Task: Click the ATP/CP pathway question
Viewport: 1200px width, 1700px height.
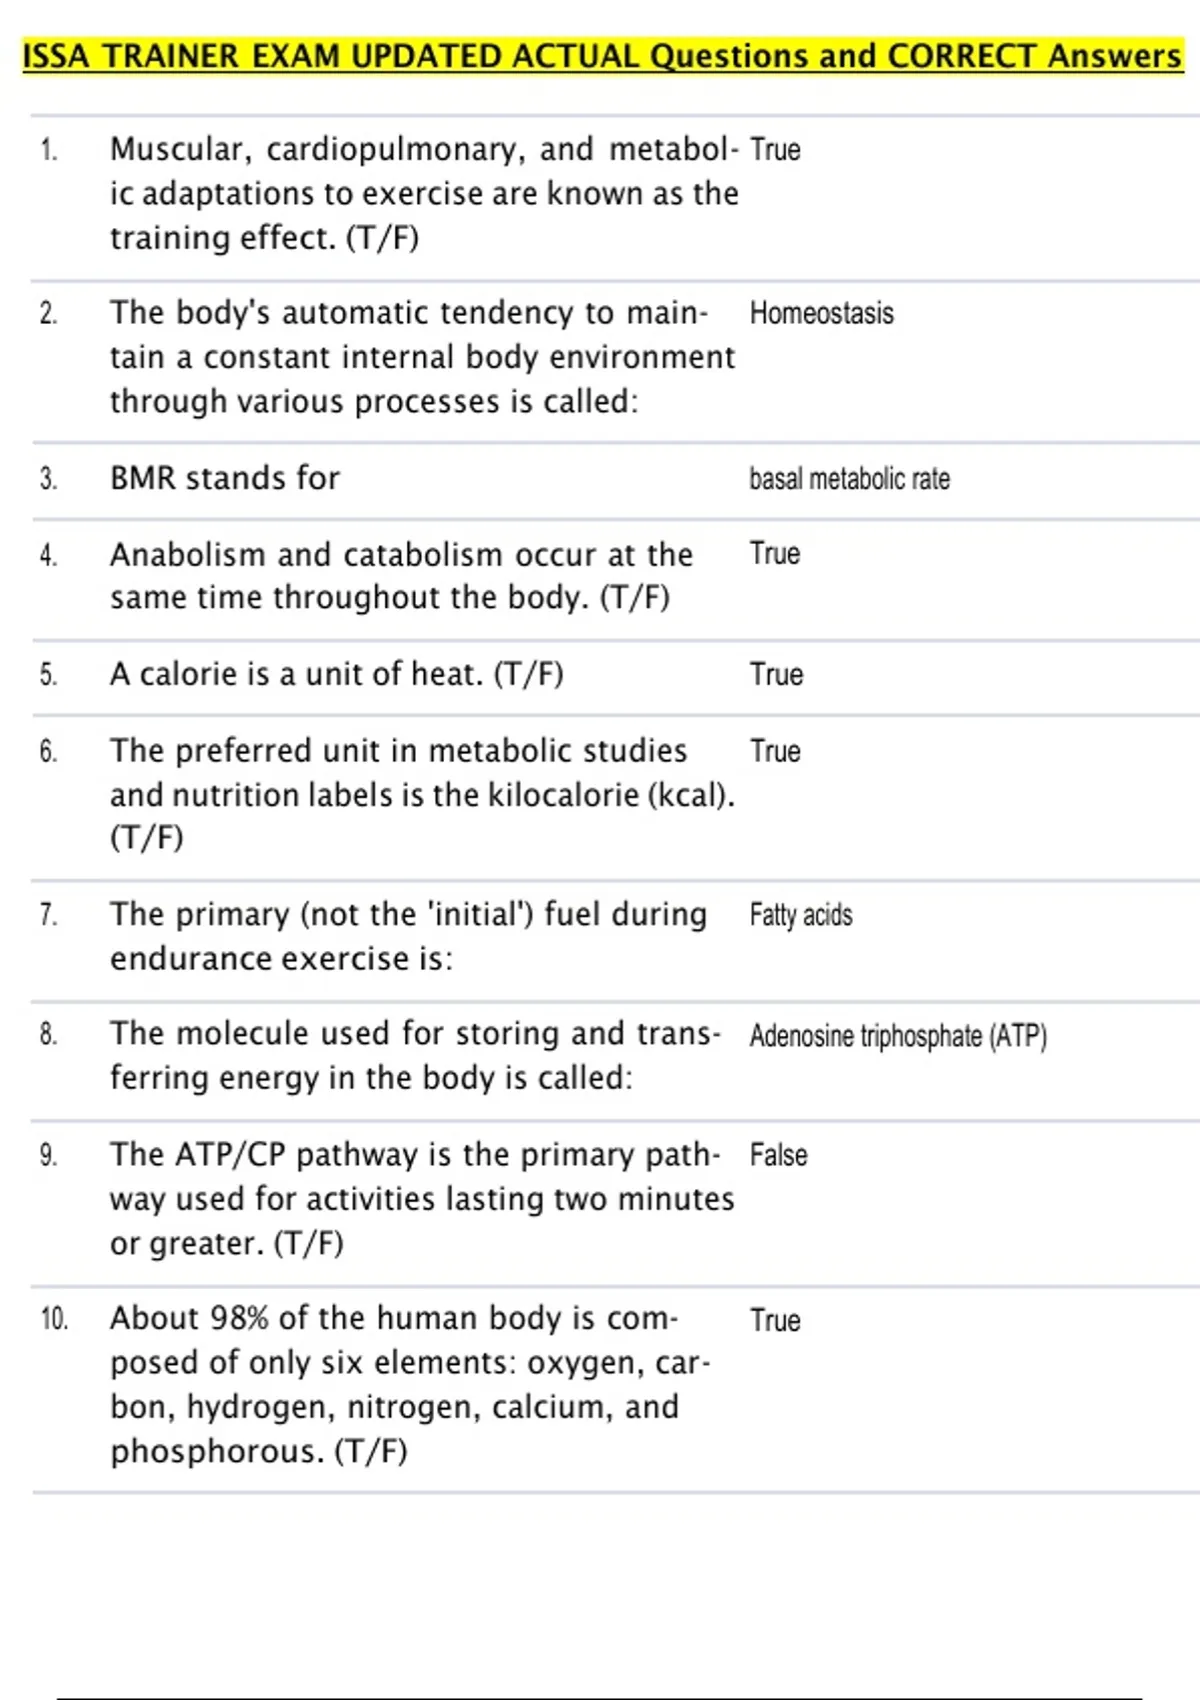Action: coord(422,1199)
